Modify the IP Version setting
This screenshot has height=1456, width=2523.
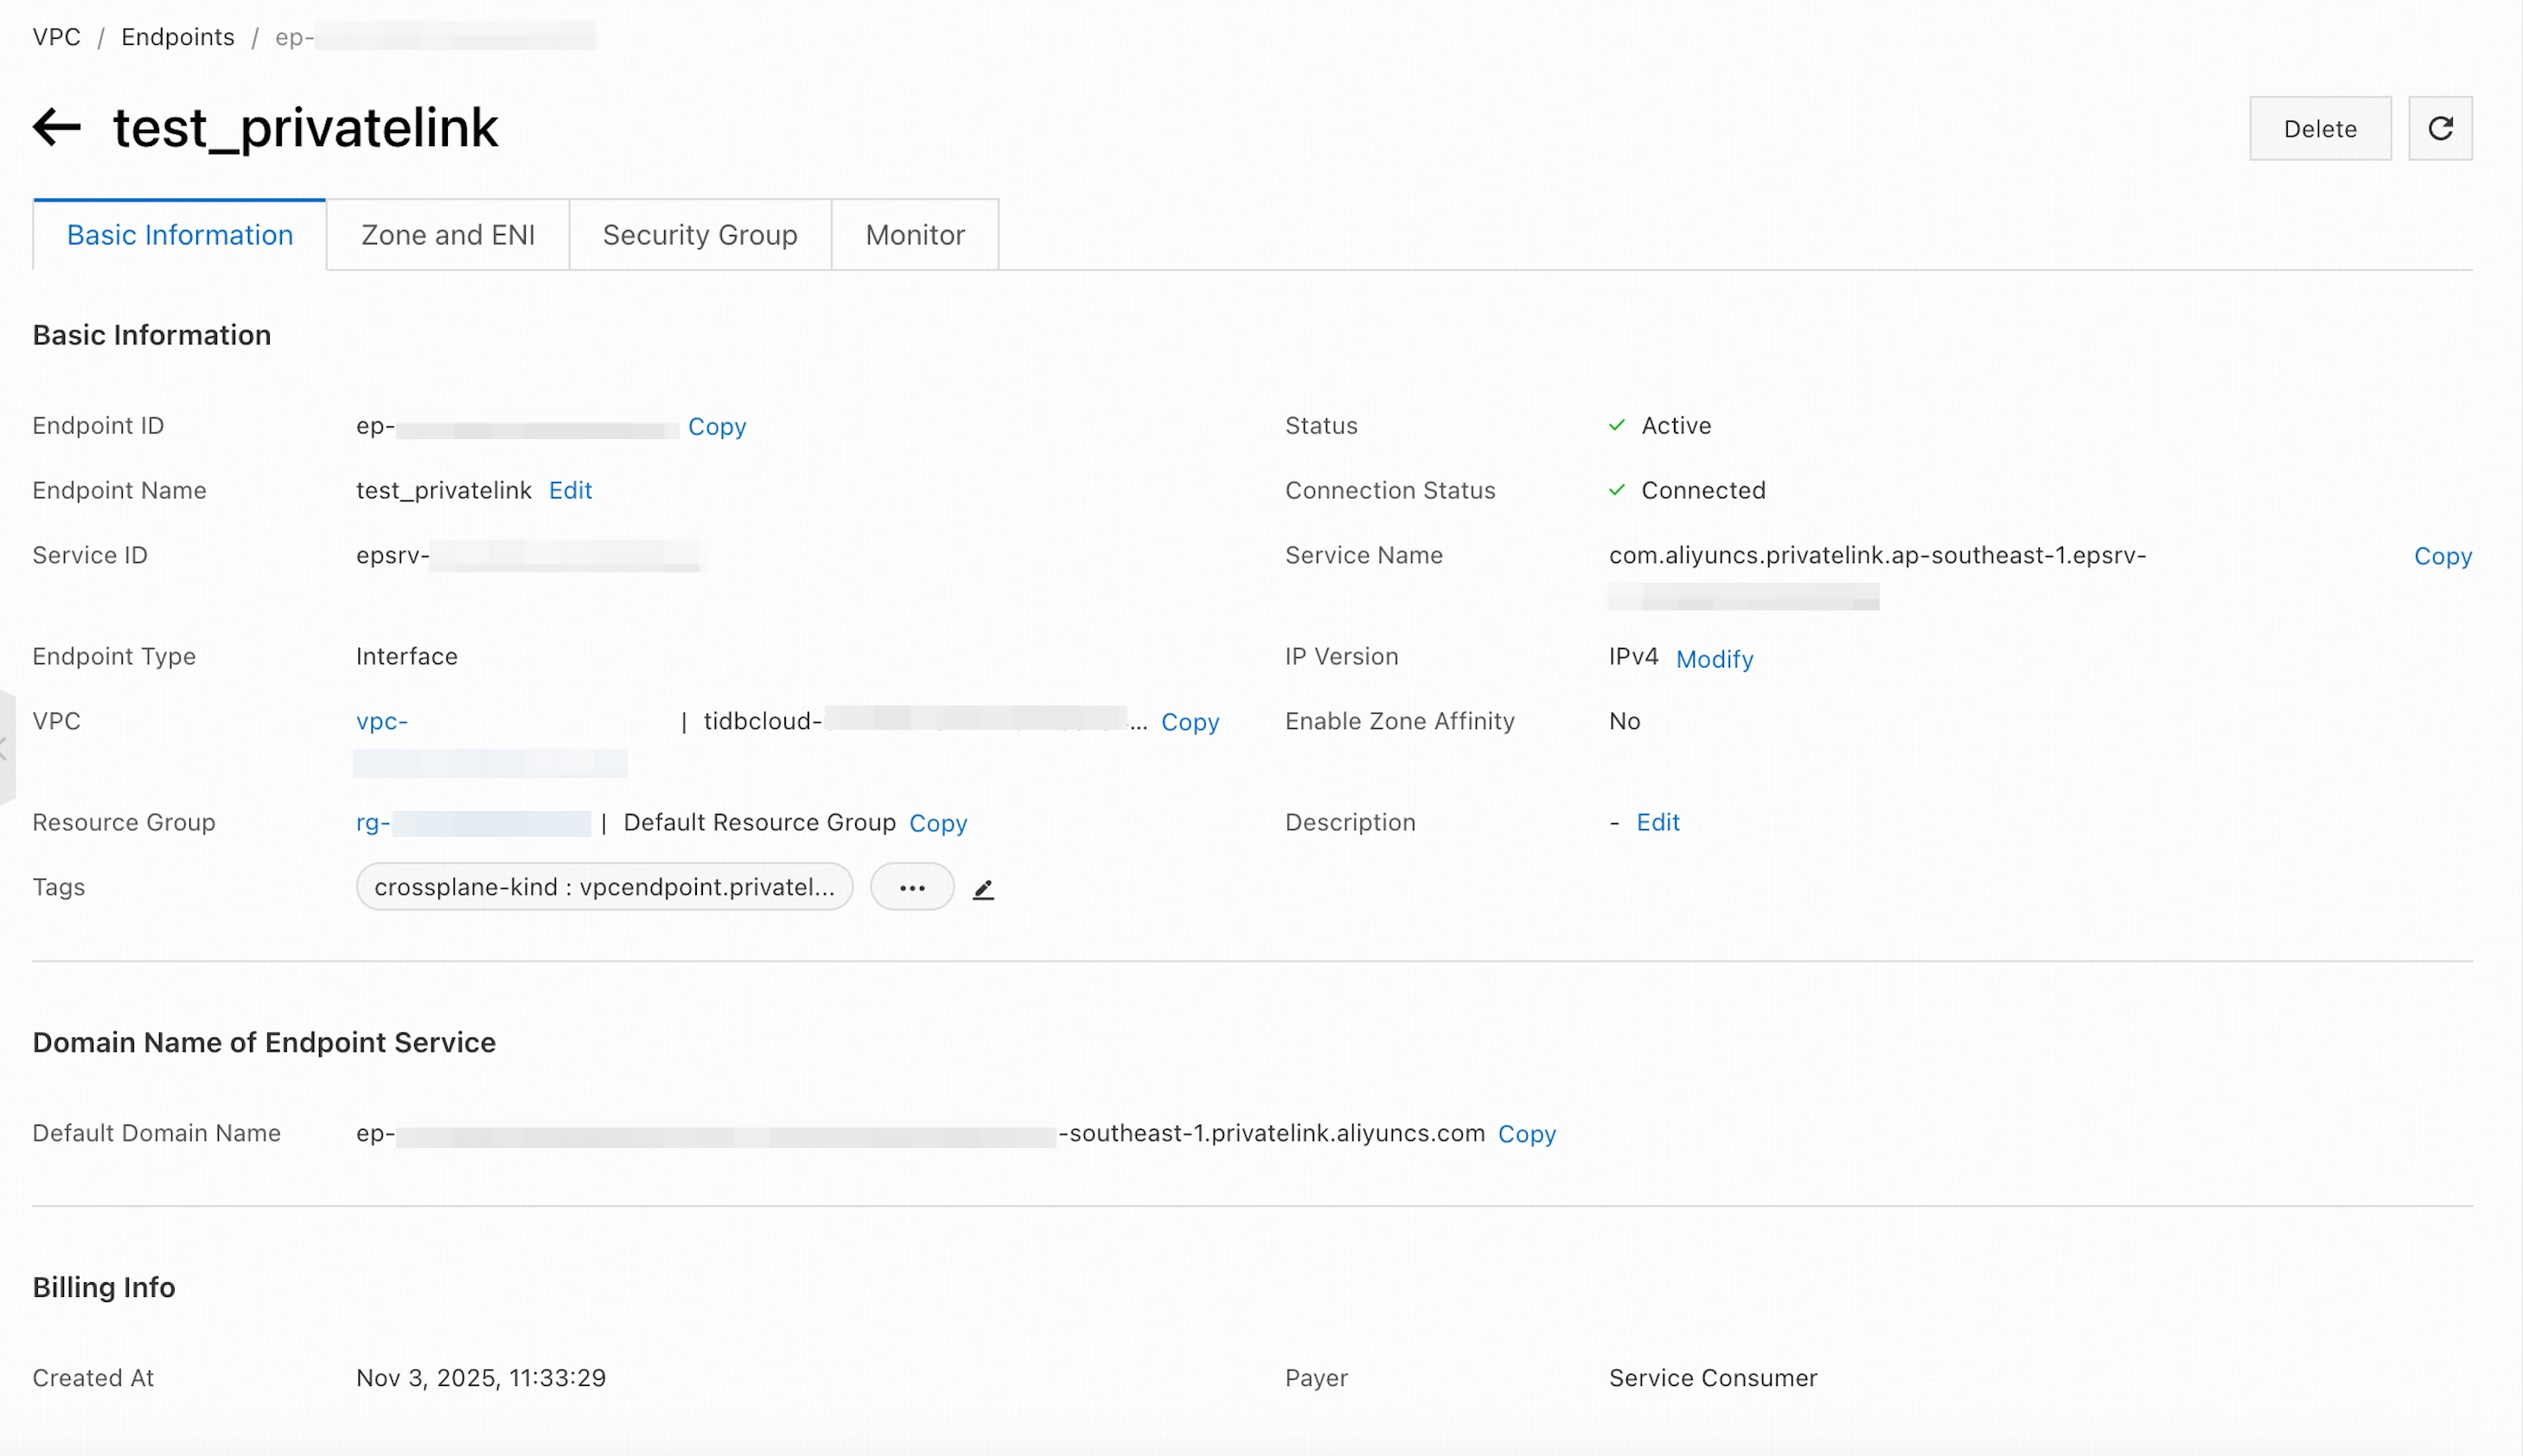click(x=1714, y=659)
